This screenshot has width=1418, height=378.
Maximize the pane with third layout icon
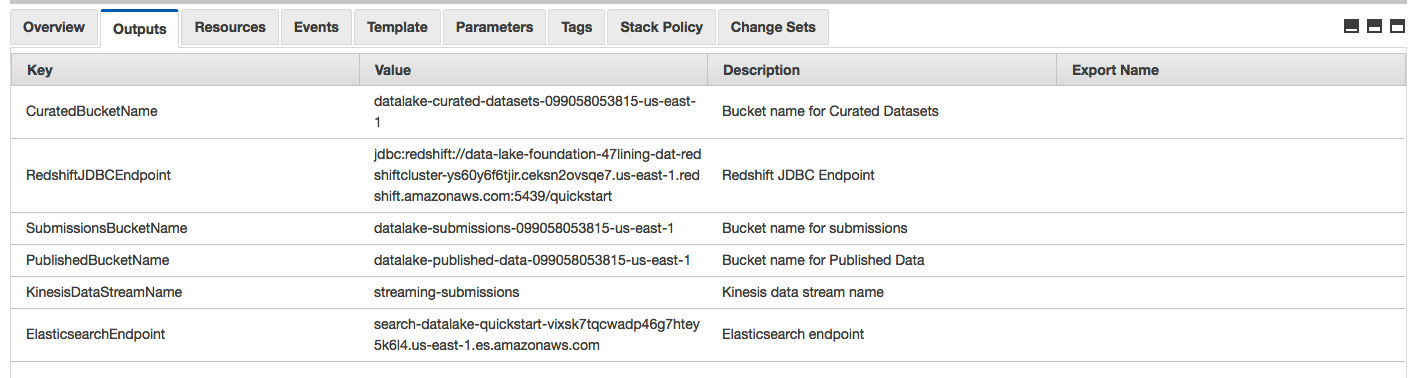click(1397, 27)
